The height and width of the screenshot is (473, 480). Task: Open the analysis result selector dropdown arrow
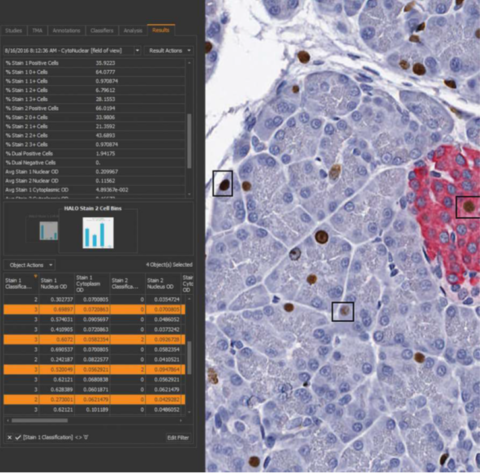pyautogui.click(x=137, y=51)
